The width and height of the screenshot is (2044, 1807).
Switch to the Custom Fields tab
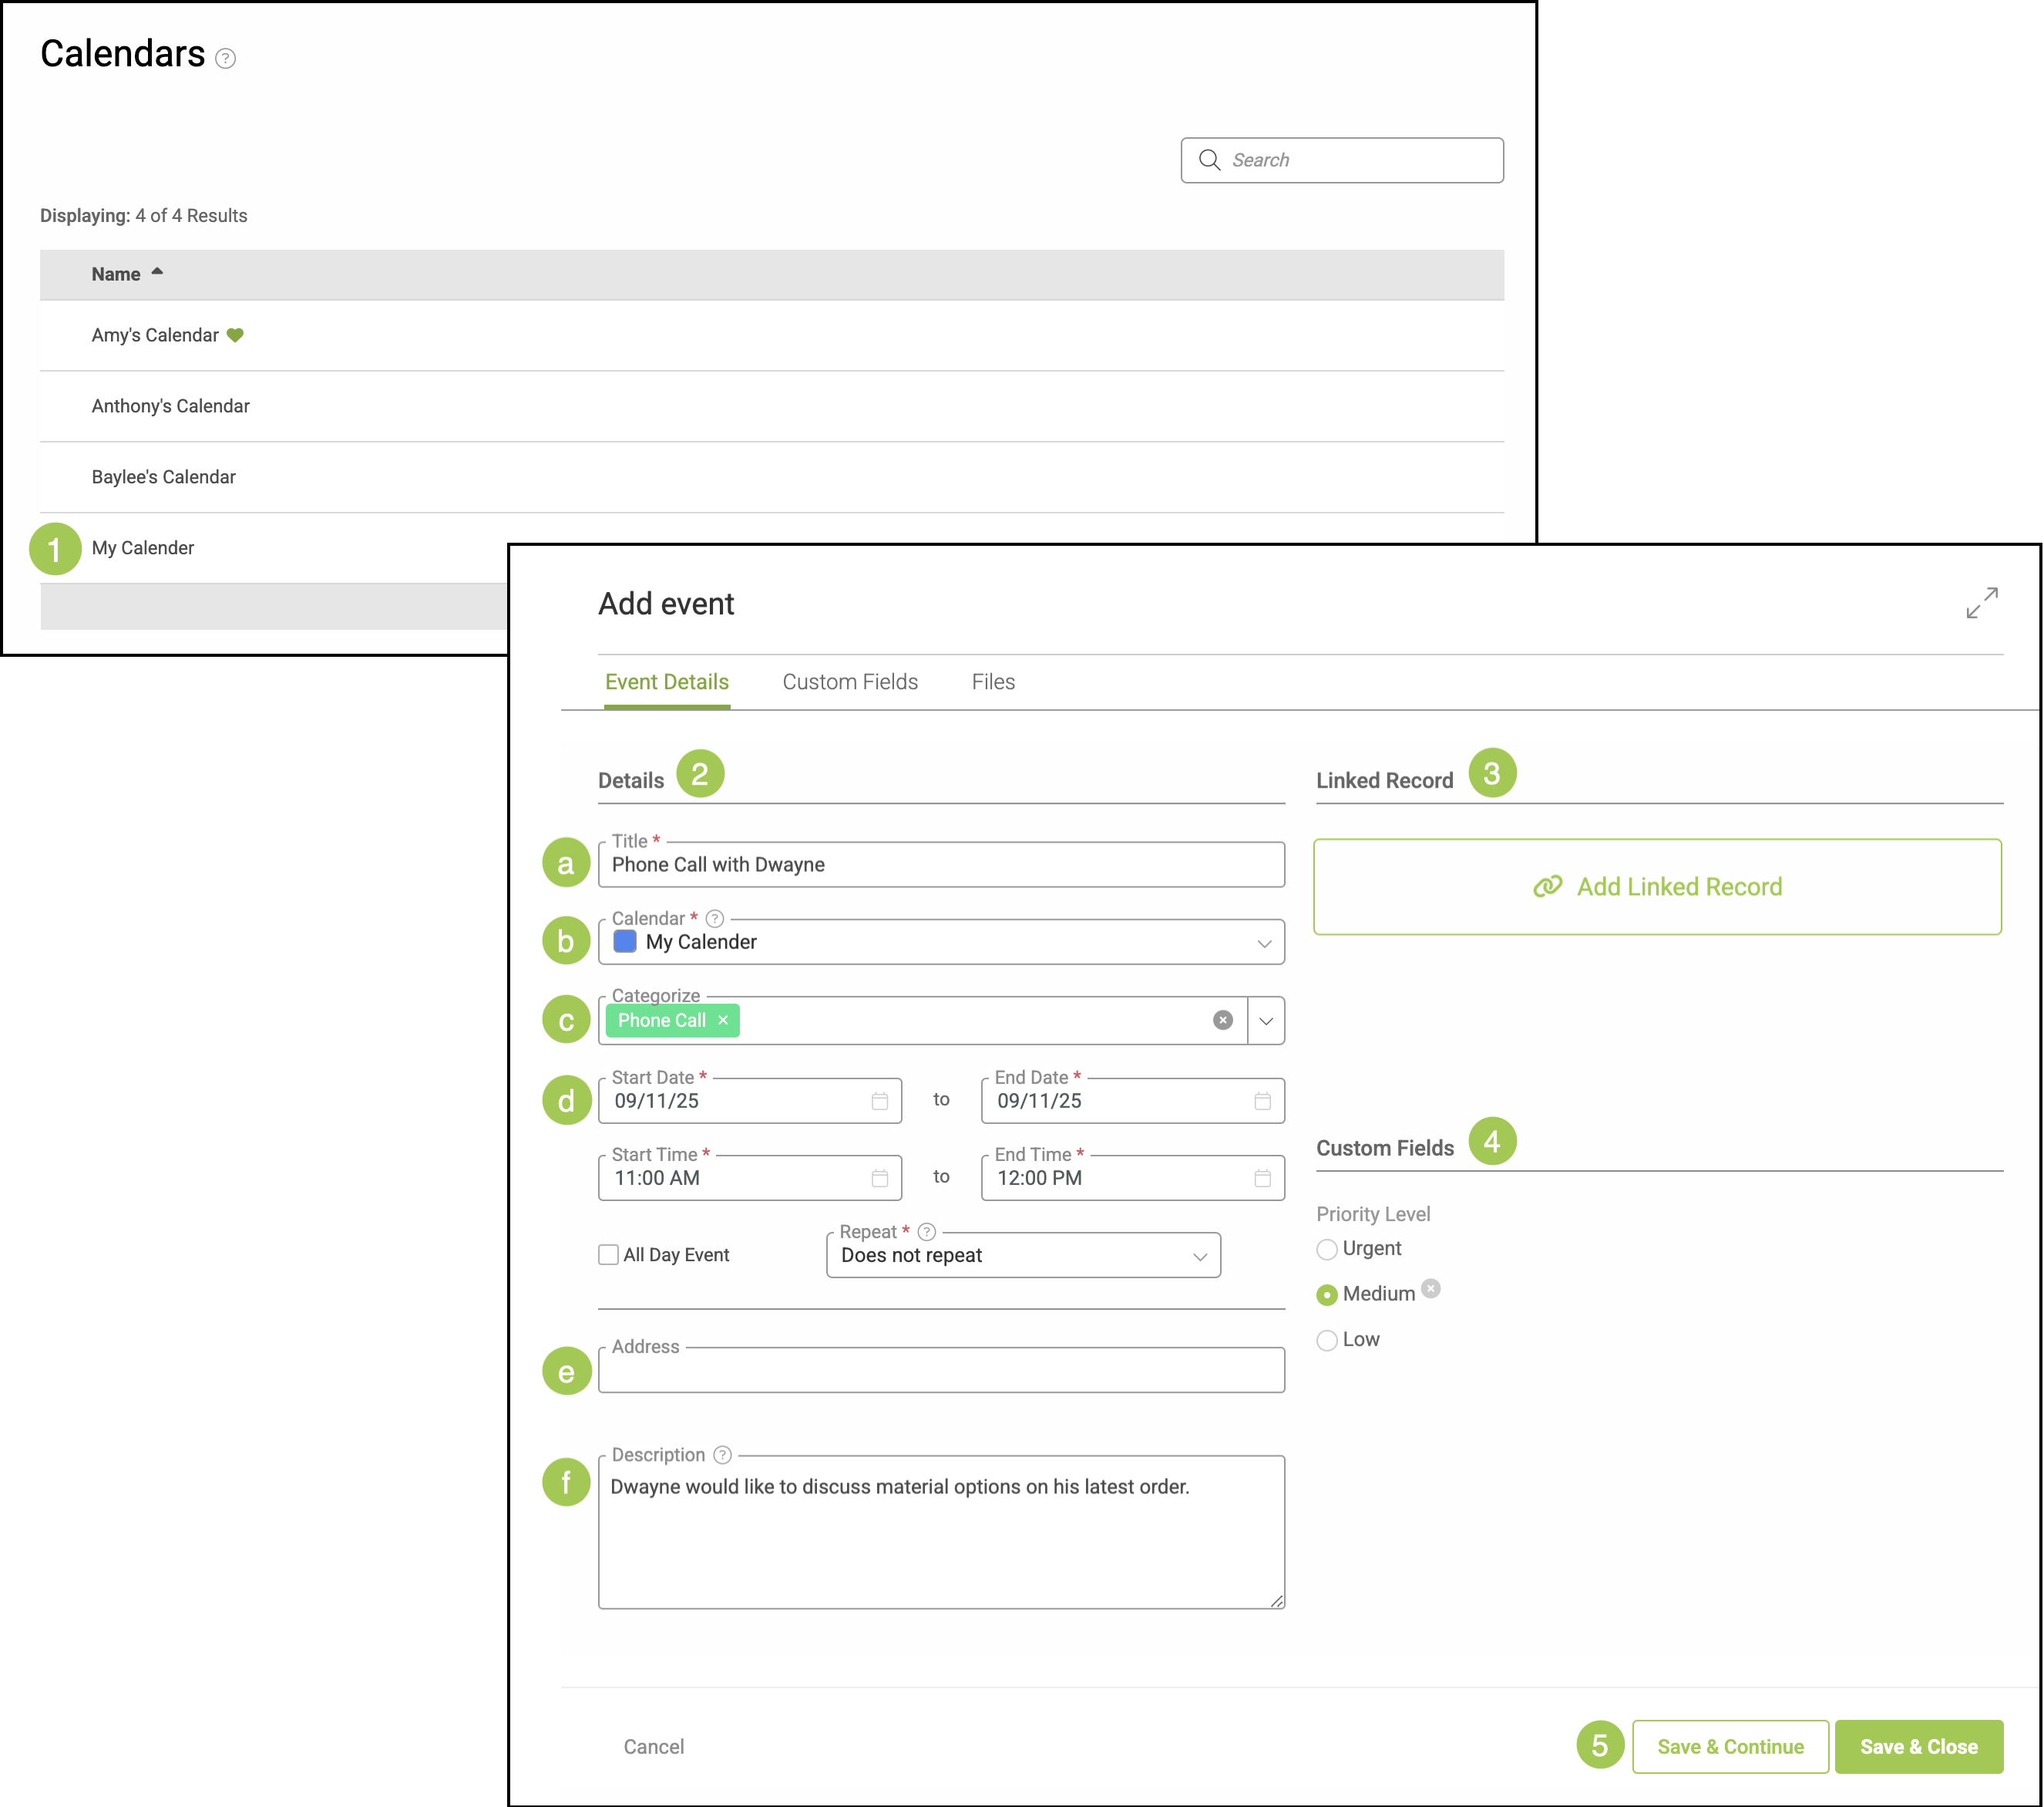click(x=849, y=682)
